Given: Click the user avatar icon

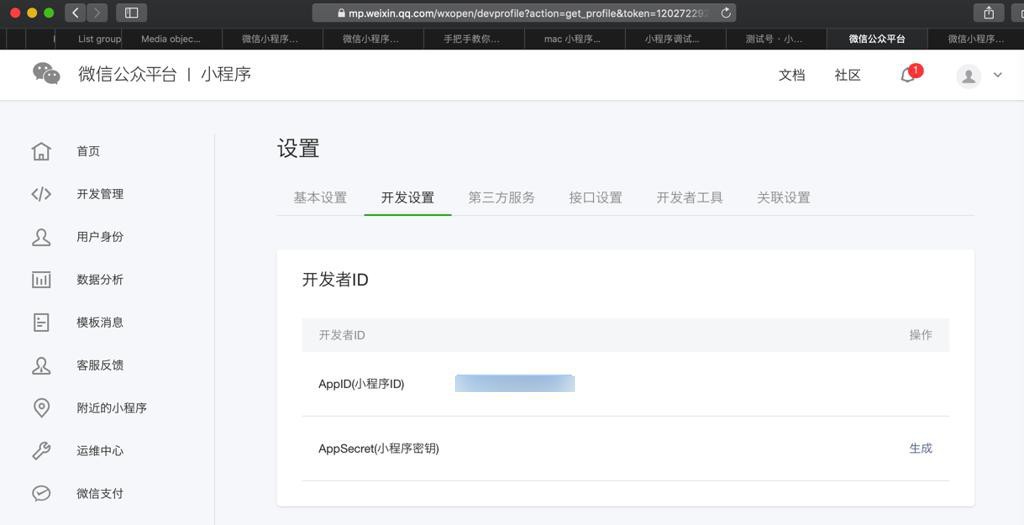Looking at the screenshot, I should tap(968, 76).
